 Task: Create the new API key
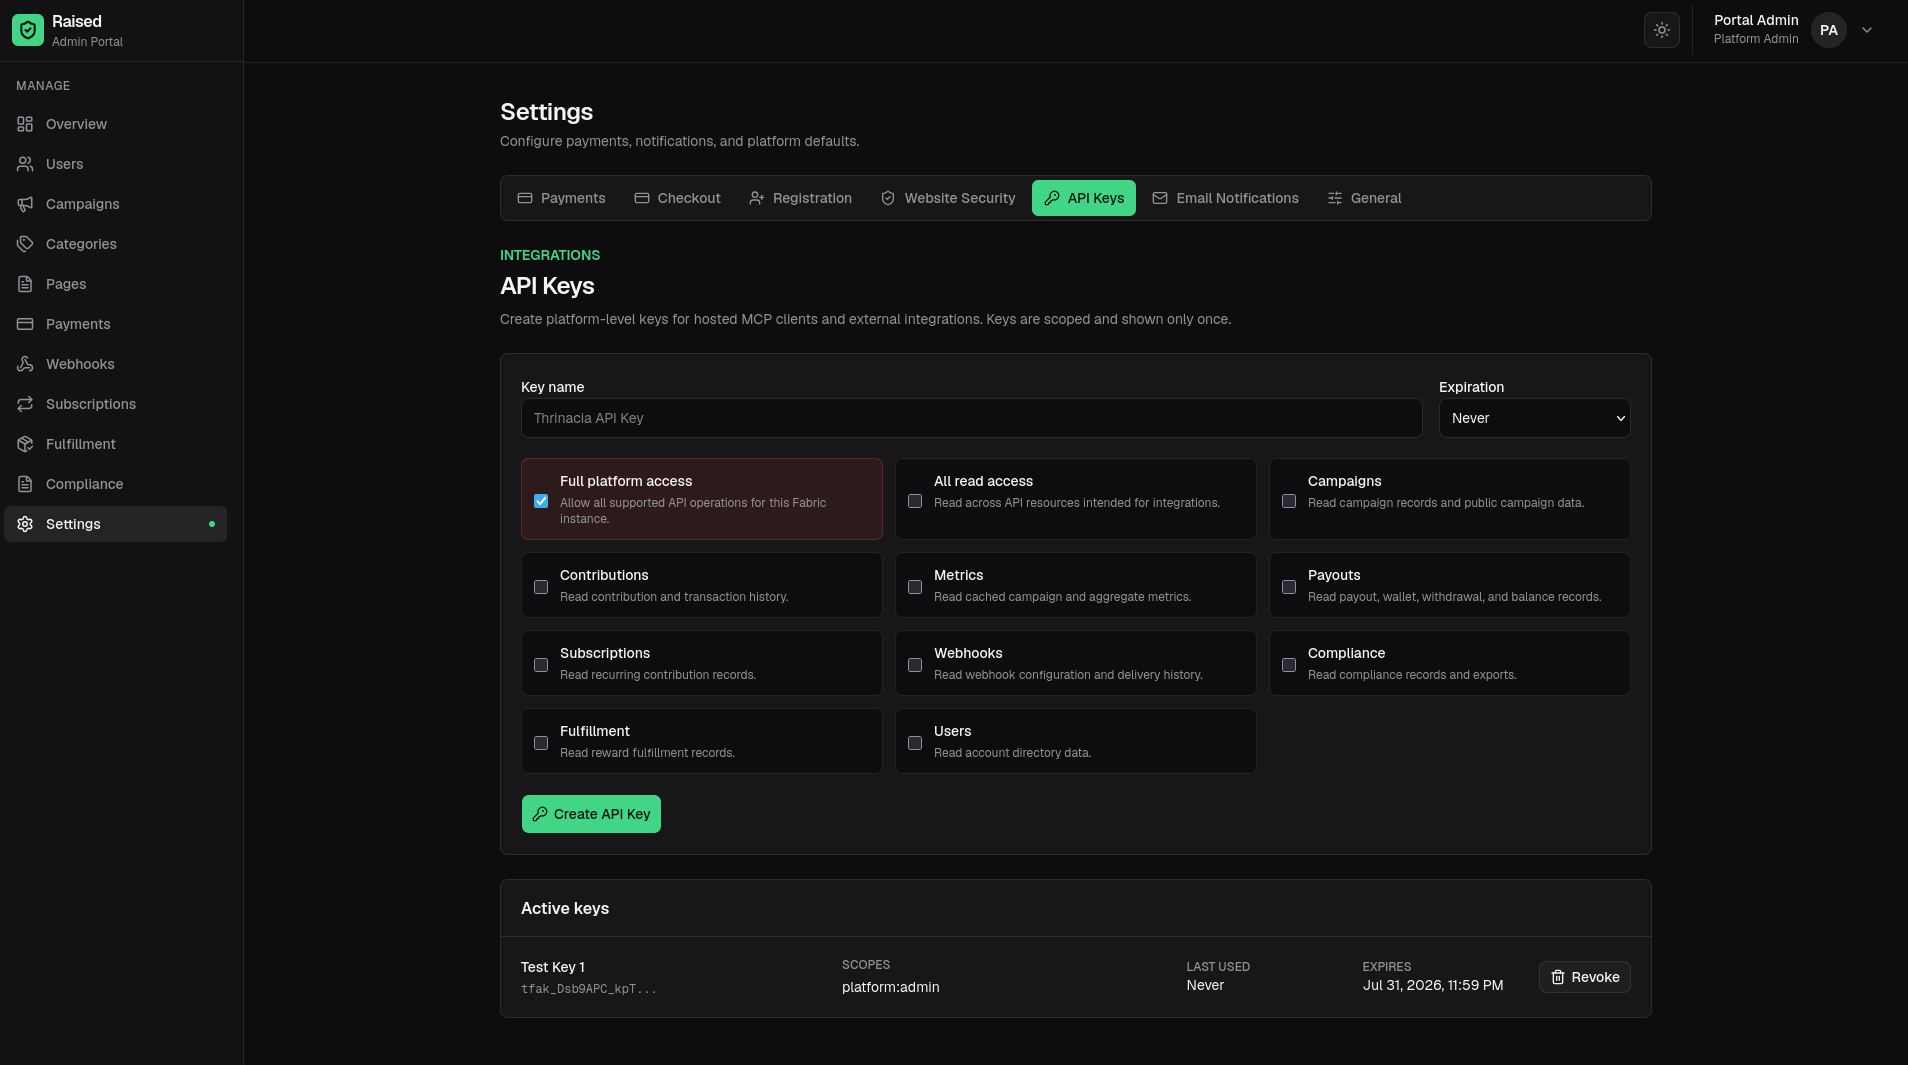(x=591, y=814)
